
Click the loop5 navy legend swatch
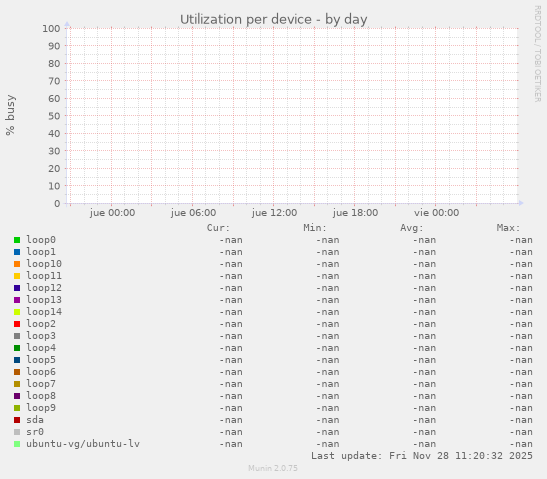point(17,360)
